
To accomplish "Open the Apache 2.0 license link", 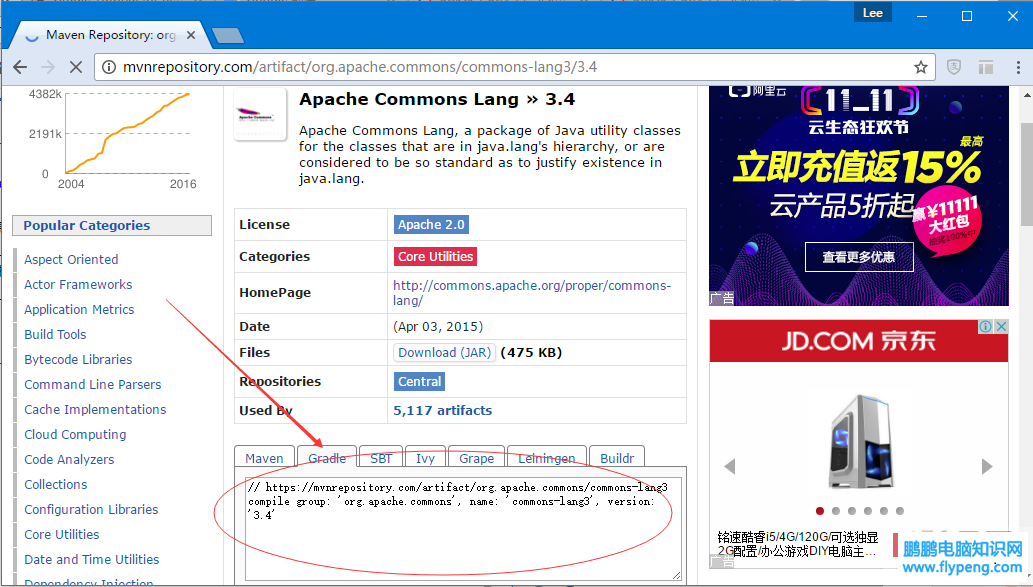I will coord(431,225).
